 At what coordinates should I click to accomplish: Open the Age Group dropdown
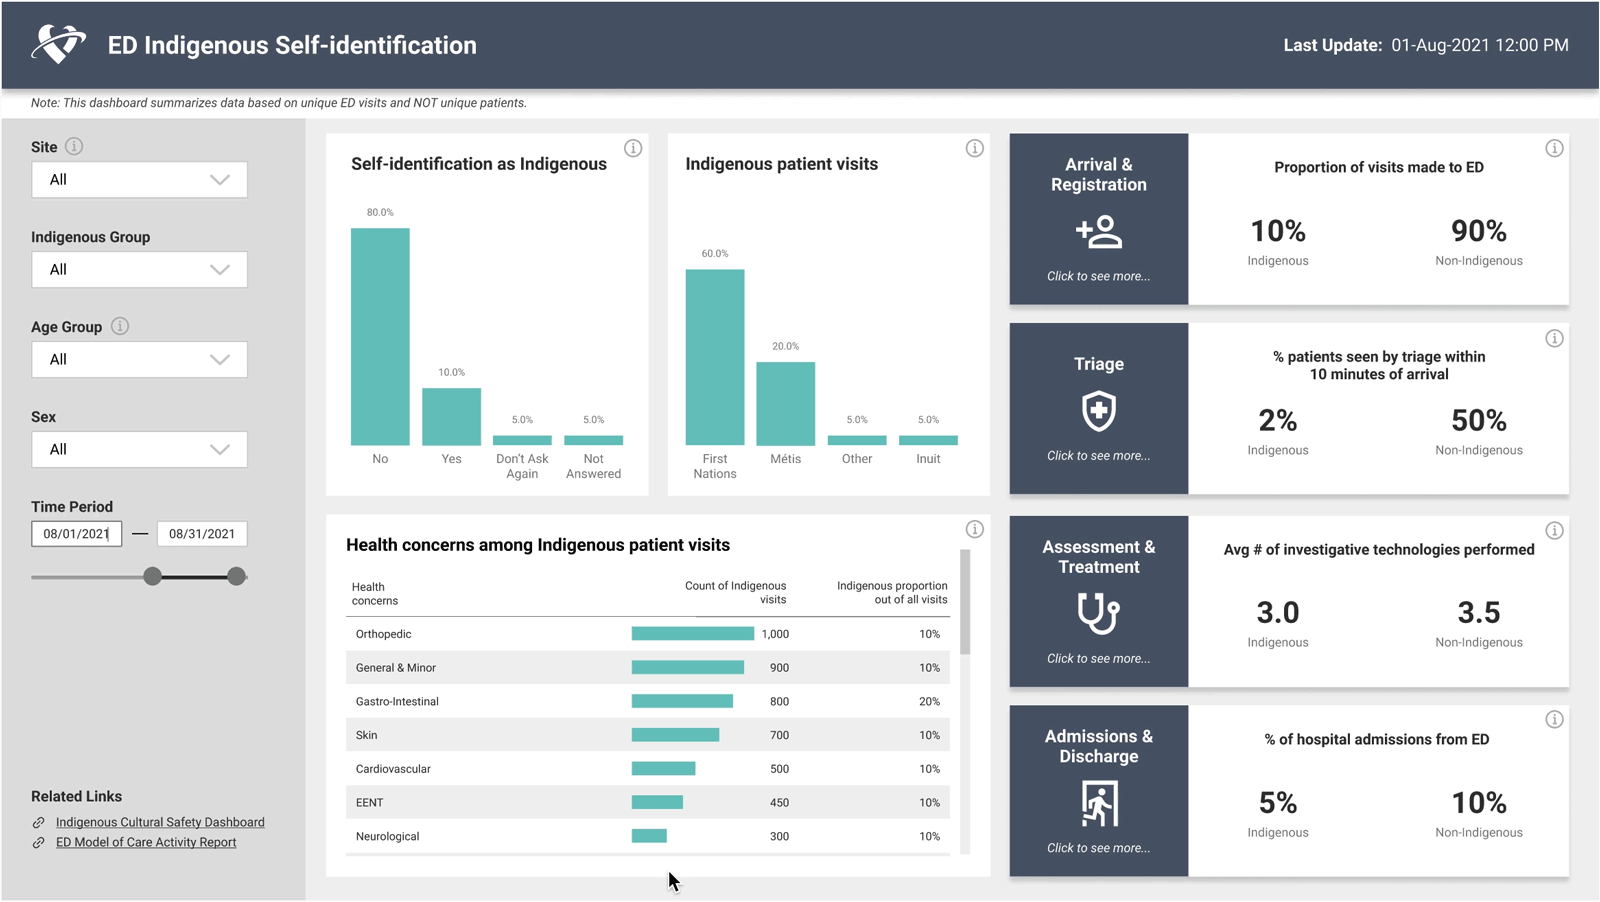click(x=139, y=360)
